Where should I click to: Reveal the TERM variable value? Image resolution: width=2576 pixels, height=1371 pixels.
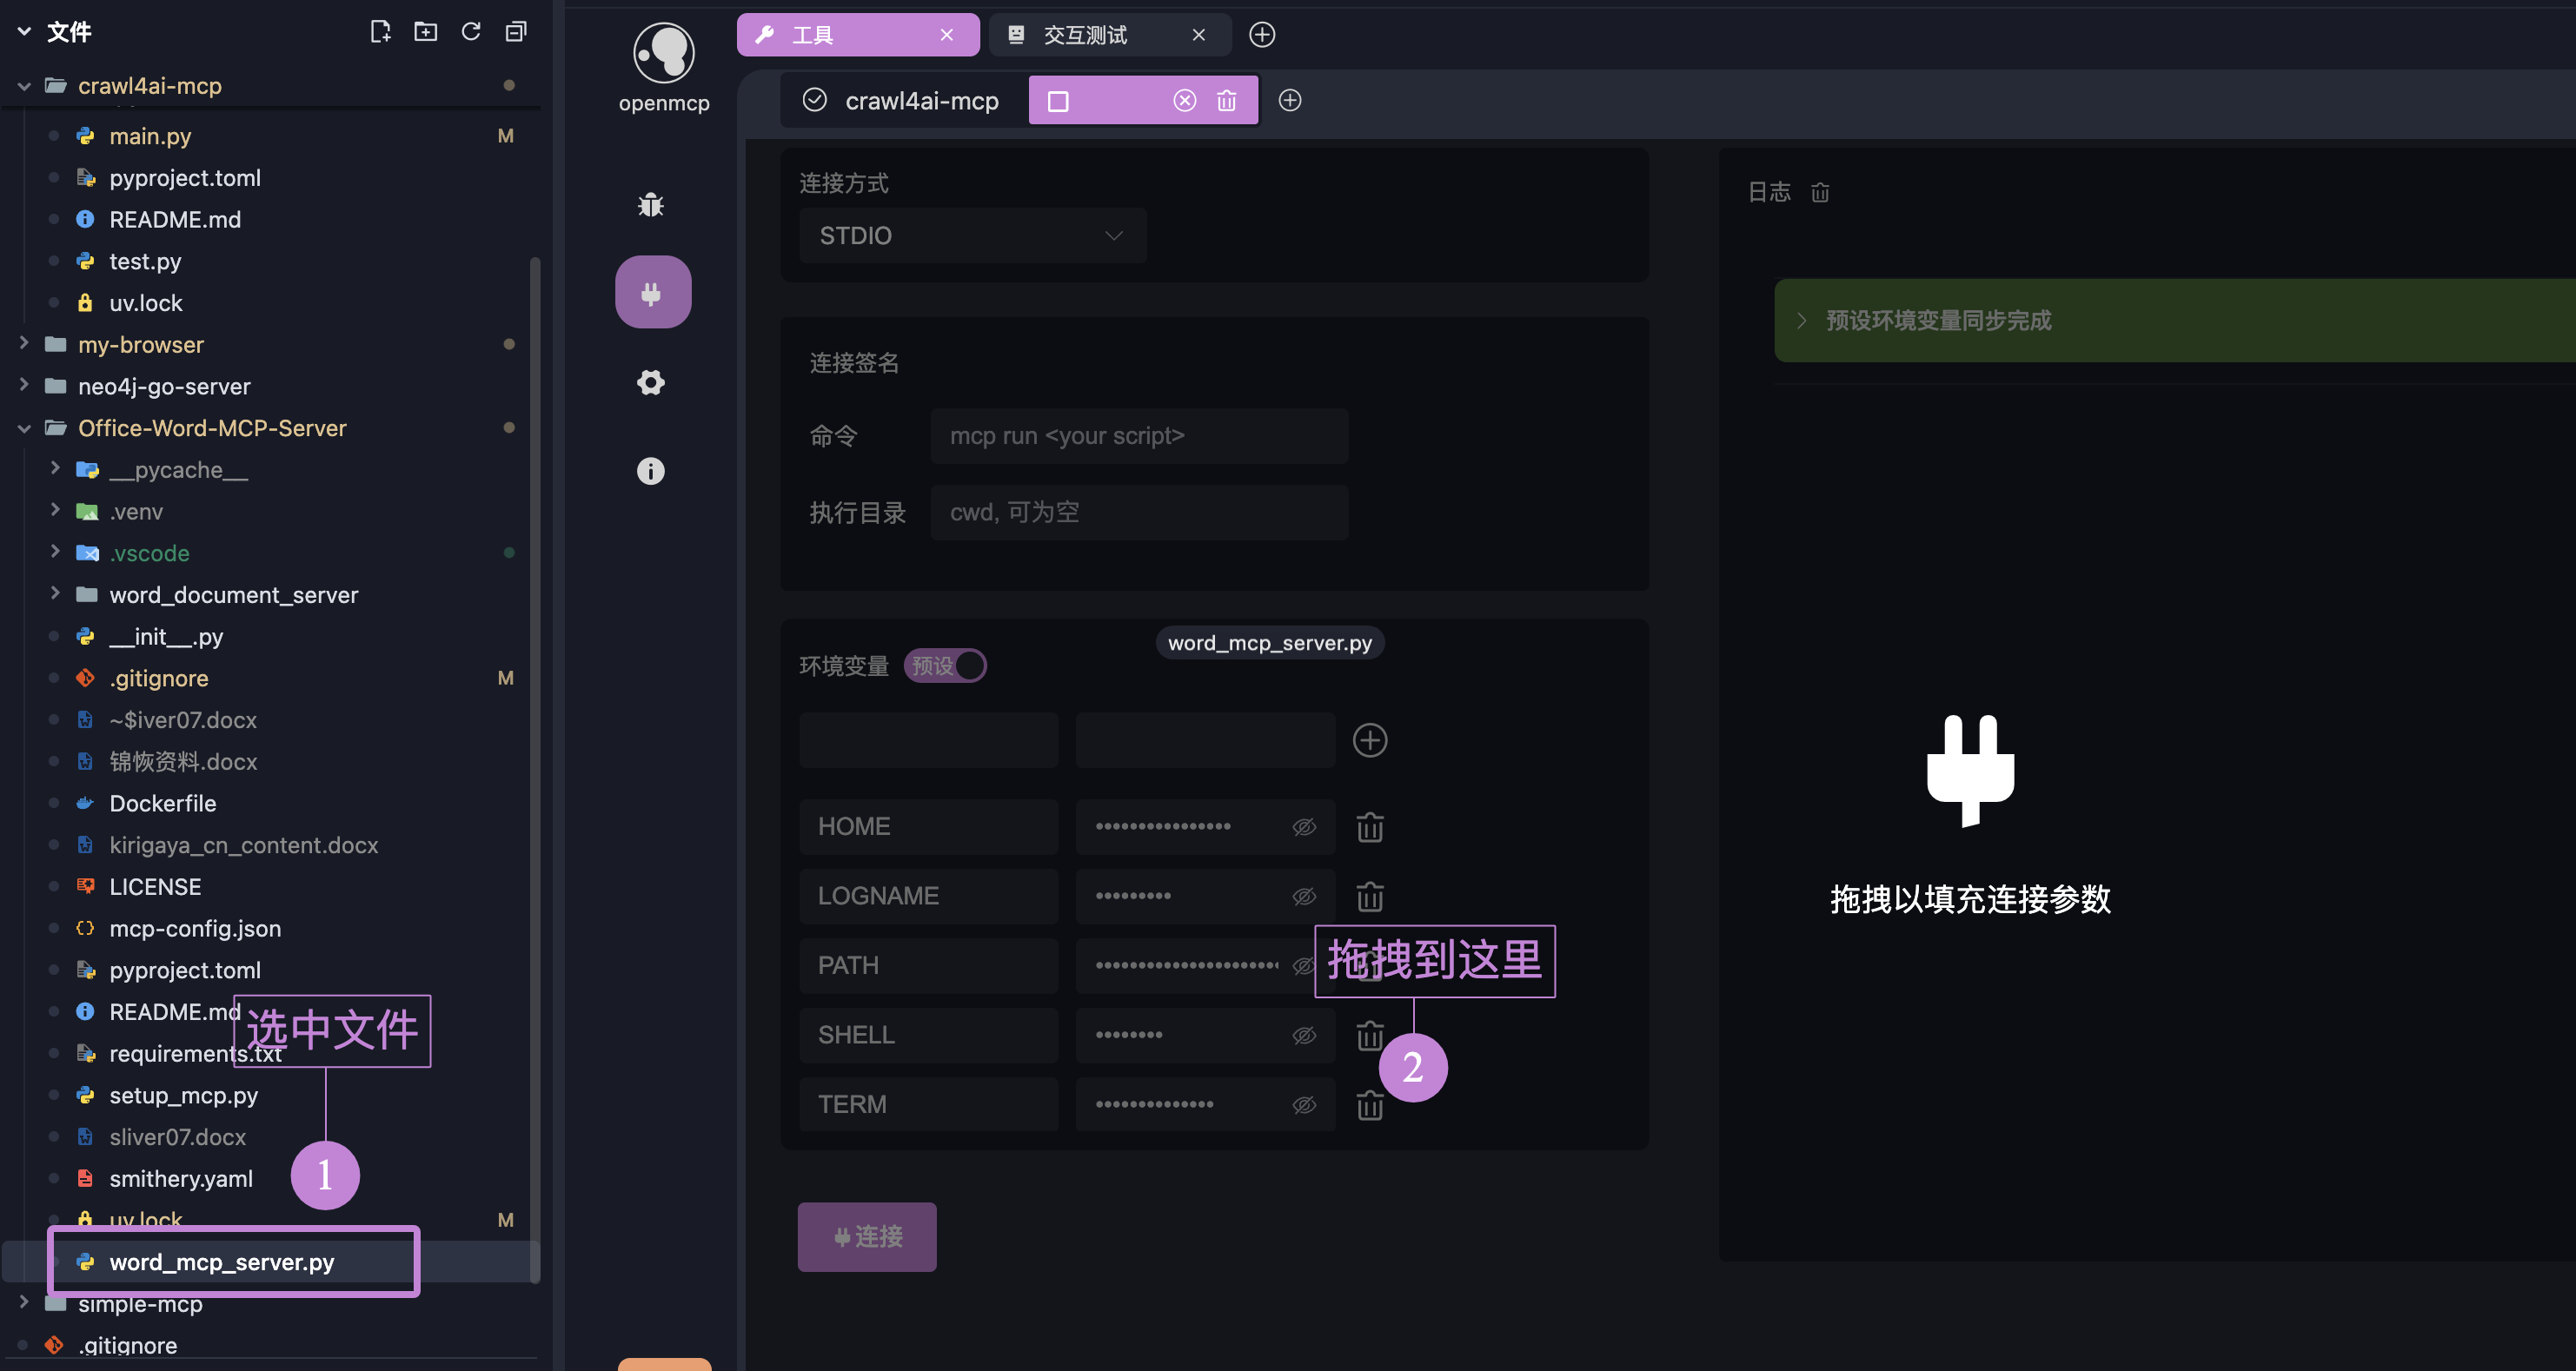[1303, 1104]
